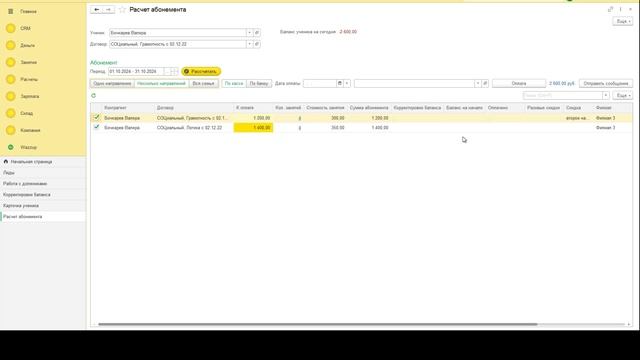
Task: Click into the Период date range field
Action: tap(136, 71)
